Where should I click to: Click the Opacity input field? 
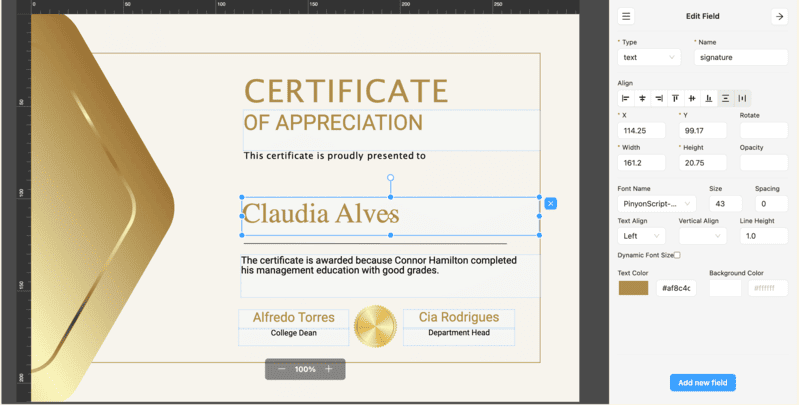764,163
